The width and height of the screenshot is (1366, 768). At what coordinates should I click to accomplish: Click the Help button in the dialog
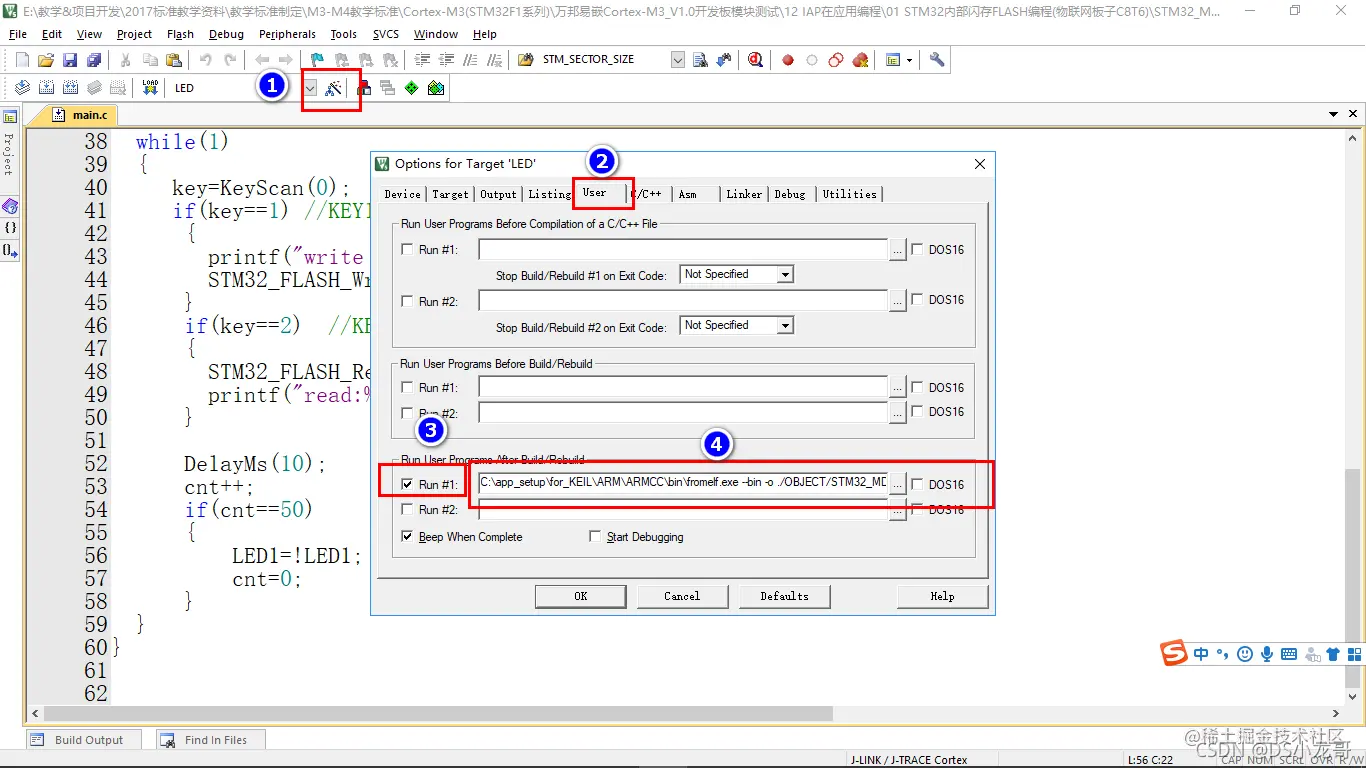pos(942,596)
